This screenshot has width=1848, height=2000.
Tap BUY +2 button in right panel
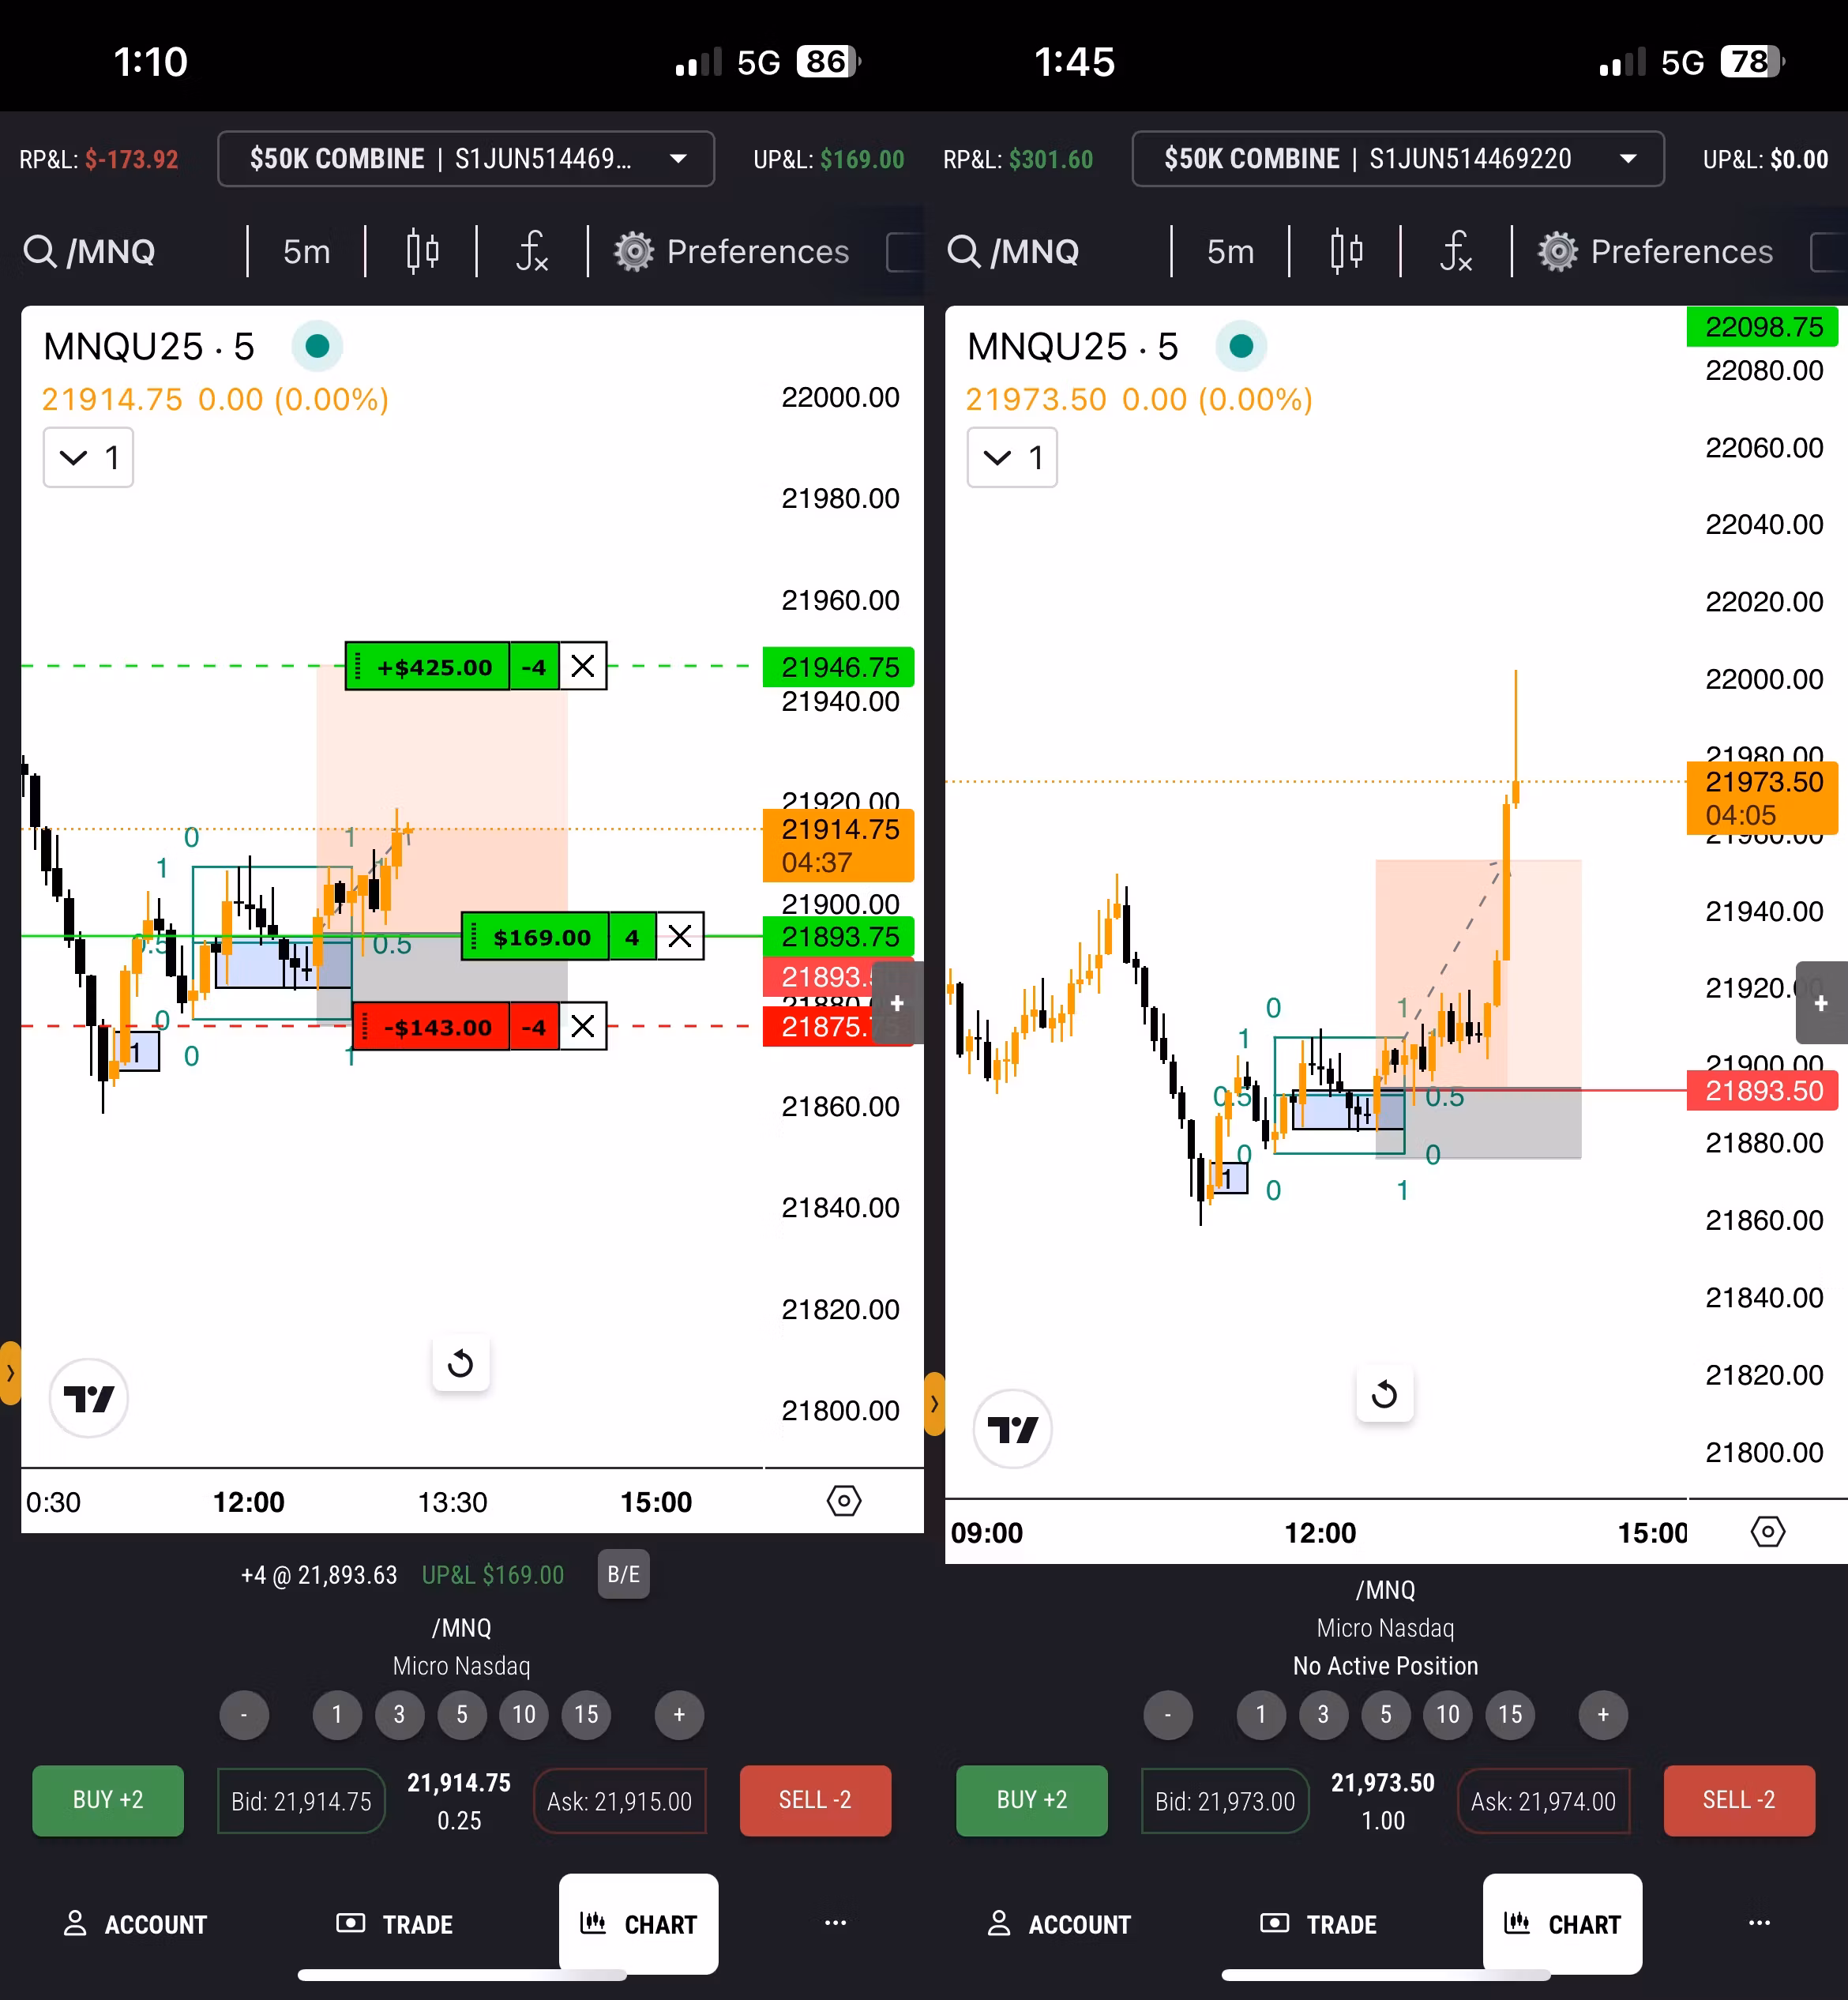[1032, 1800]
